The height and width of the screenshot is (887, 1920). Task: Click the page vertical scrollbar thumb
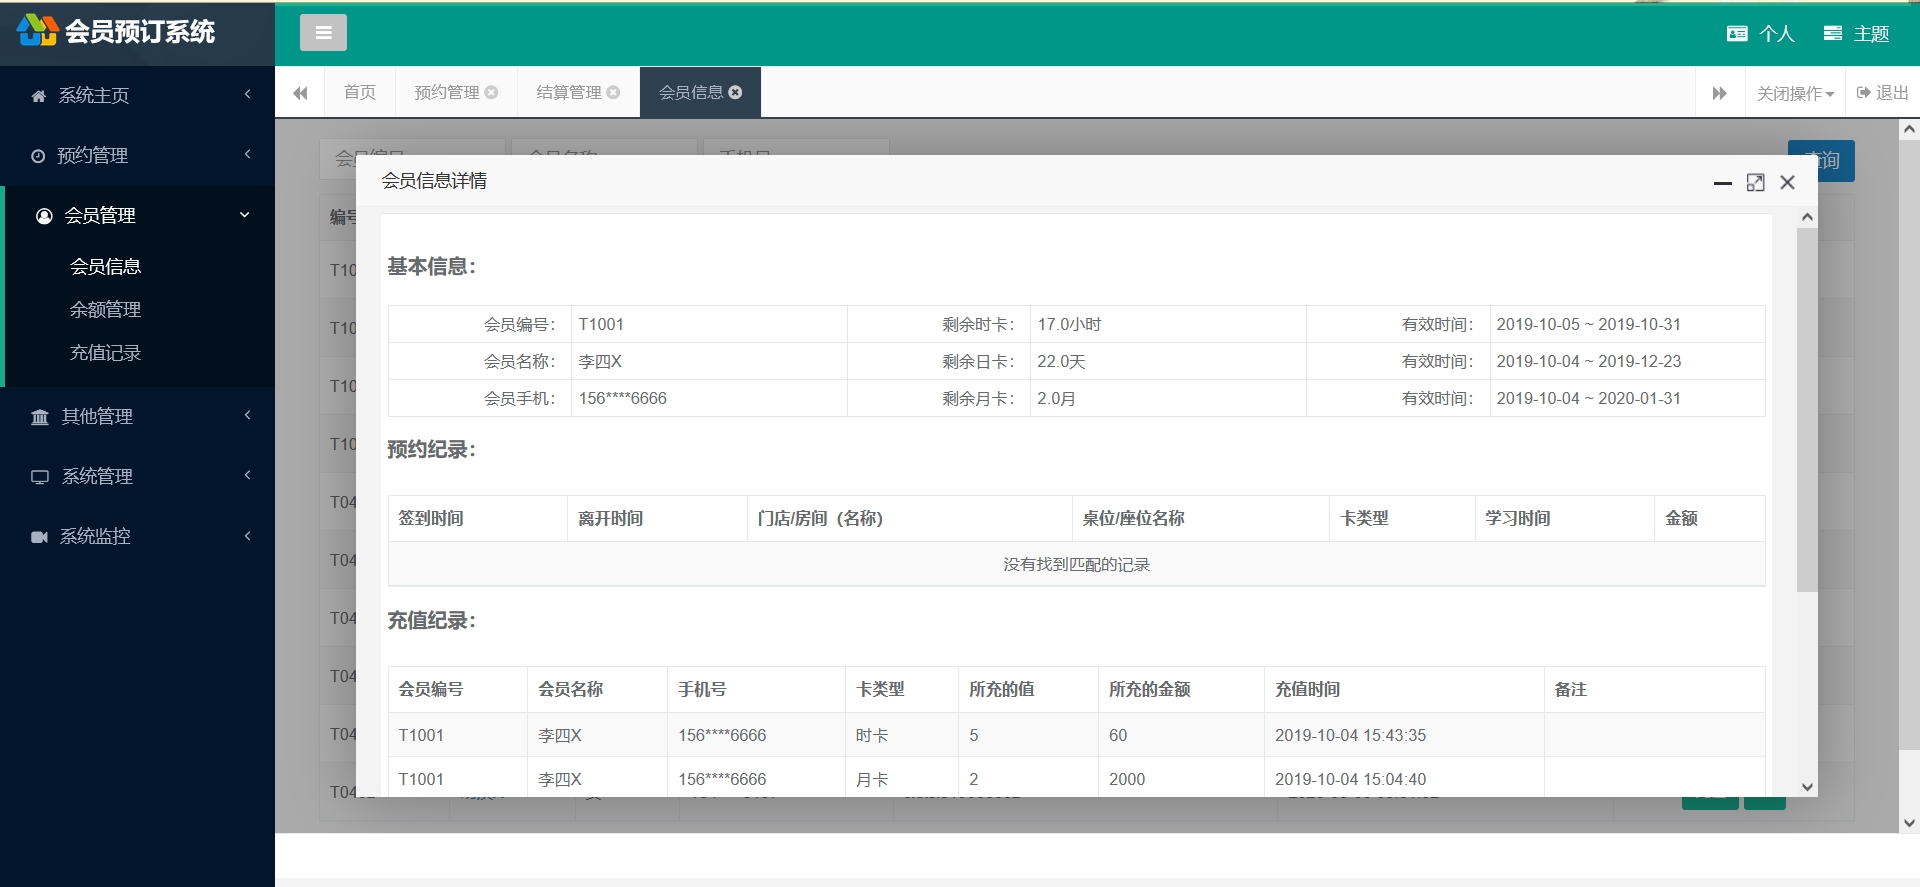[x=1909, y=444]
